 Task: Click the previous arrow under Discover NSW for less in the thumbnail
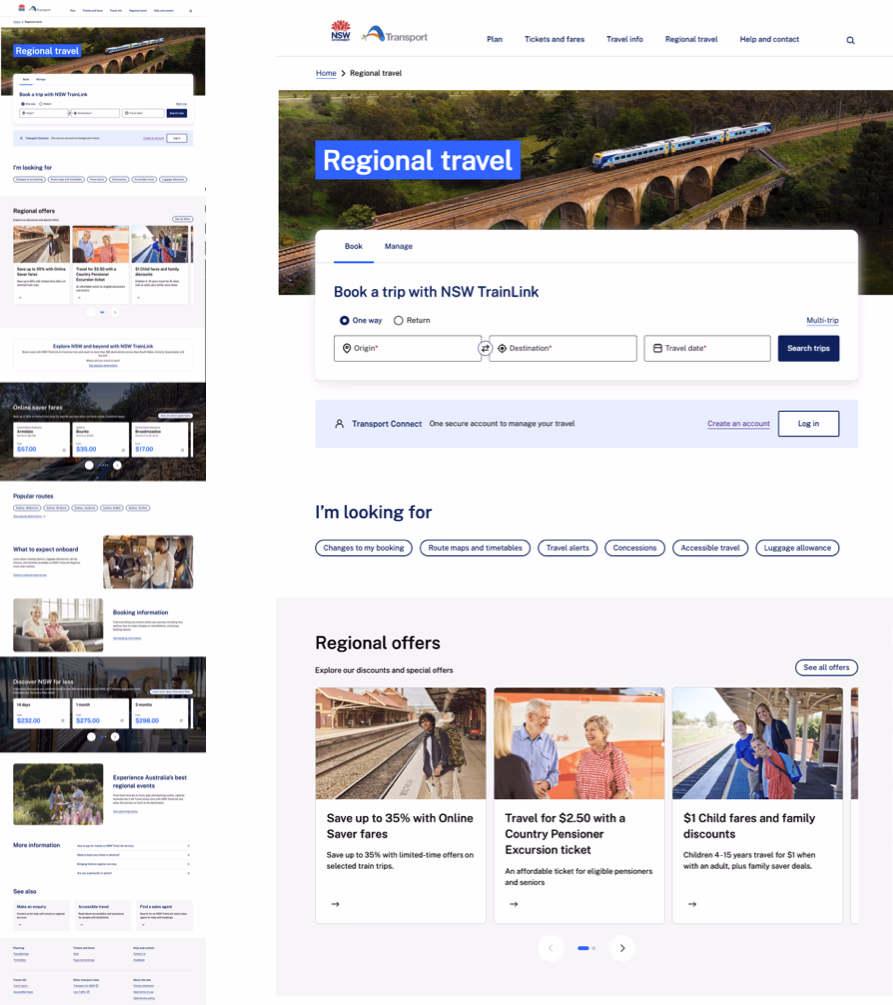[x=91, y=736]
